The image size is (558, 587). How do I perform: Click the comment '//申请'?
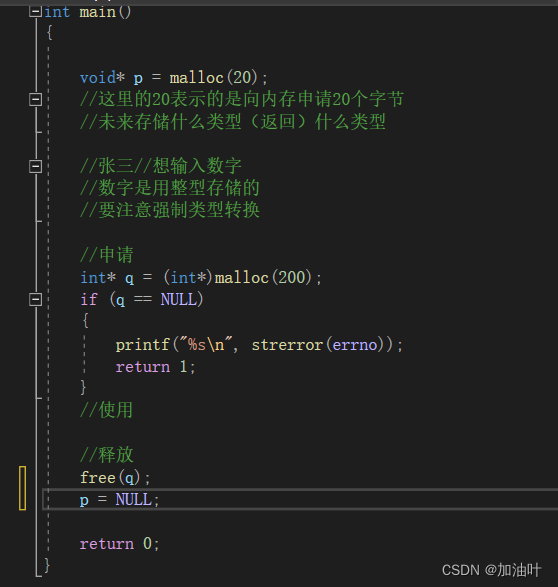click(107, 255)
